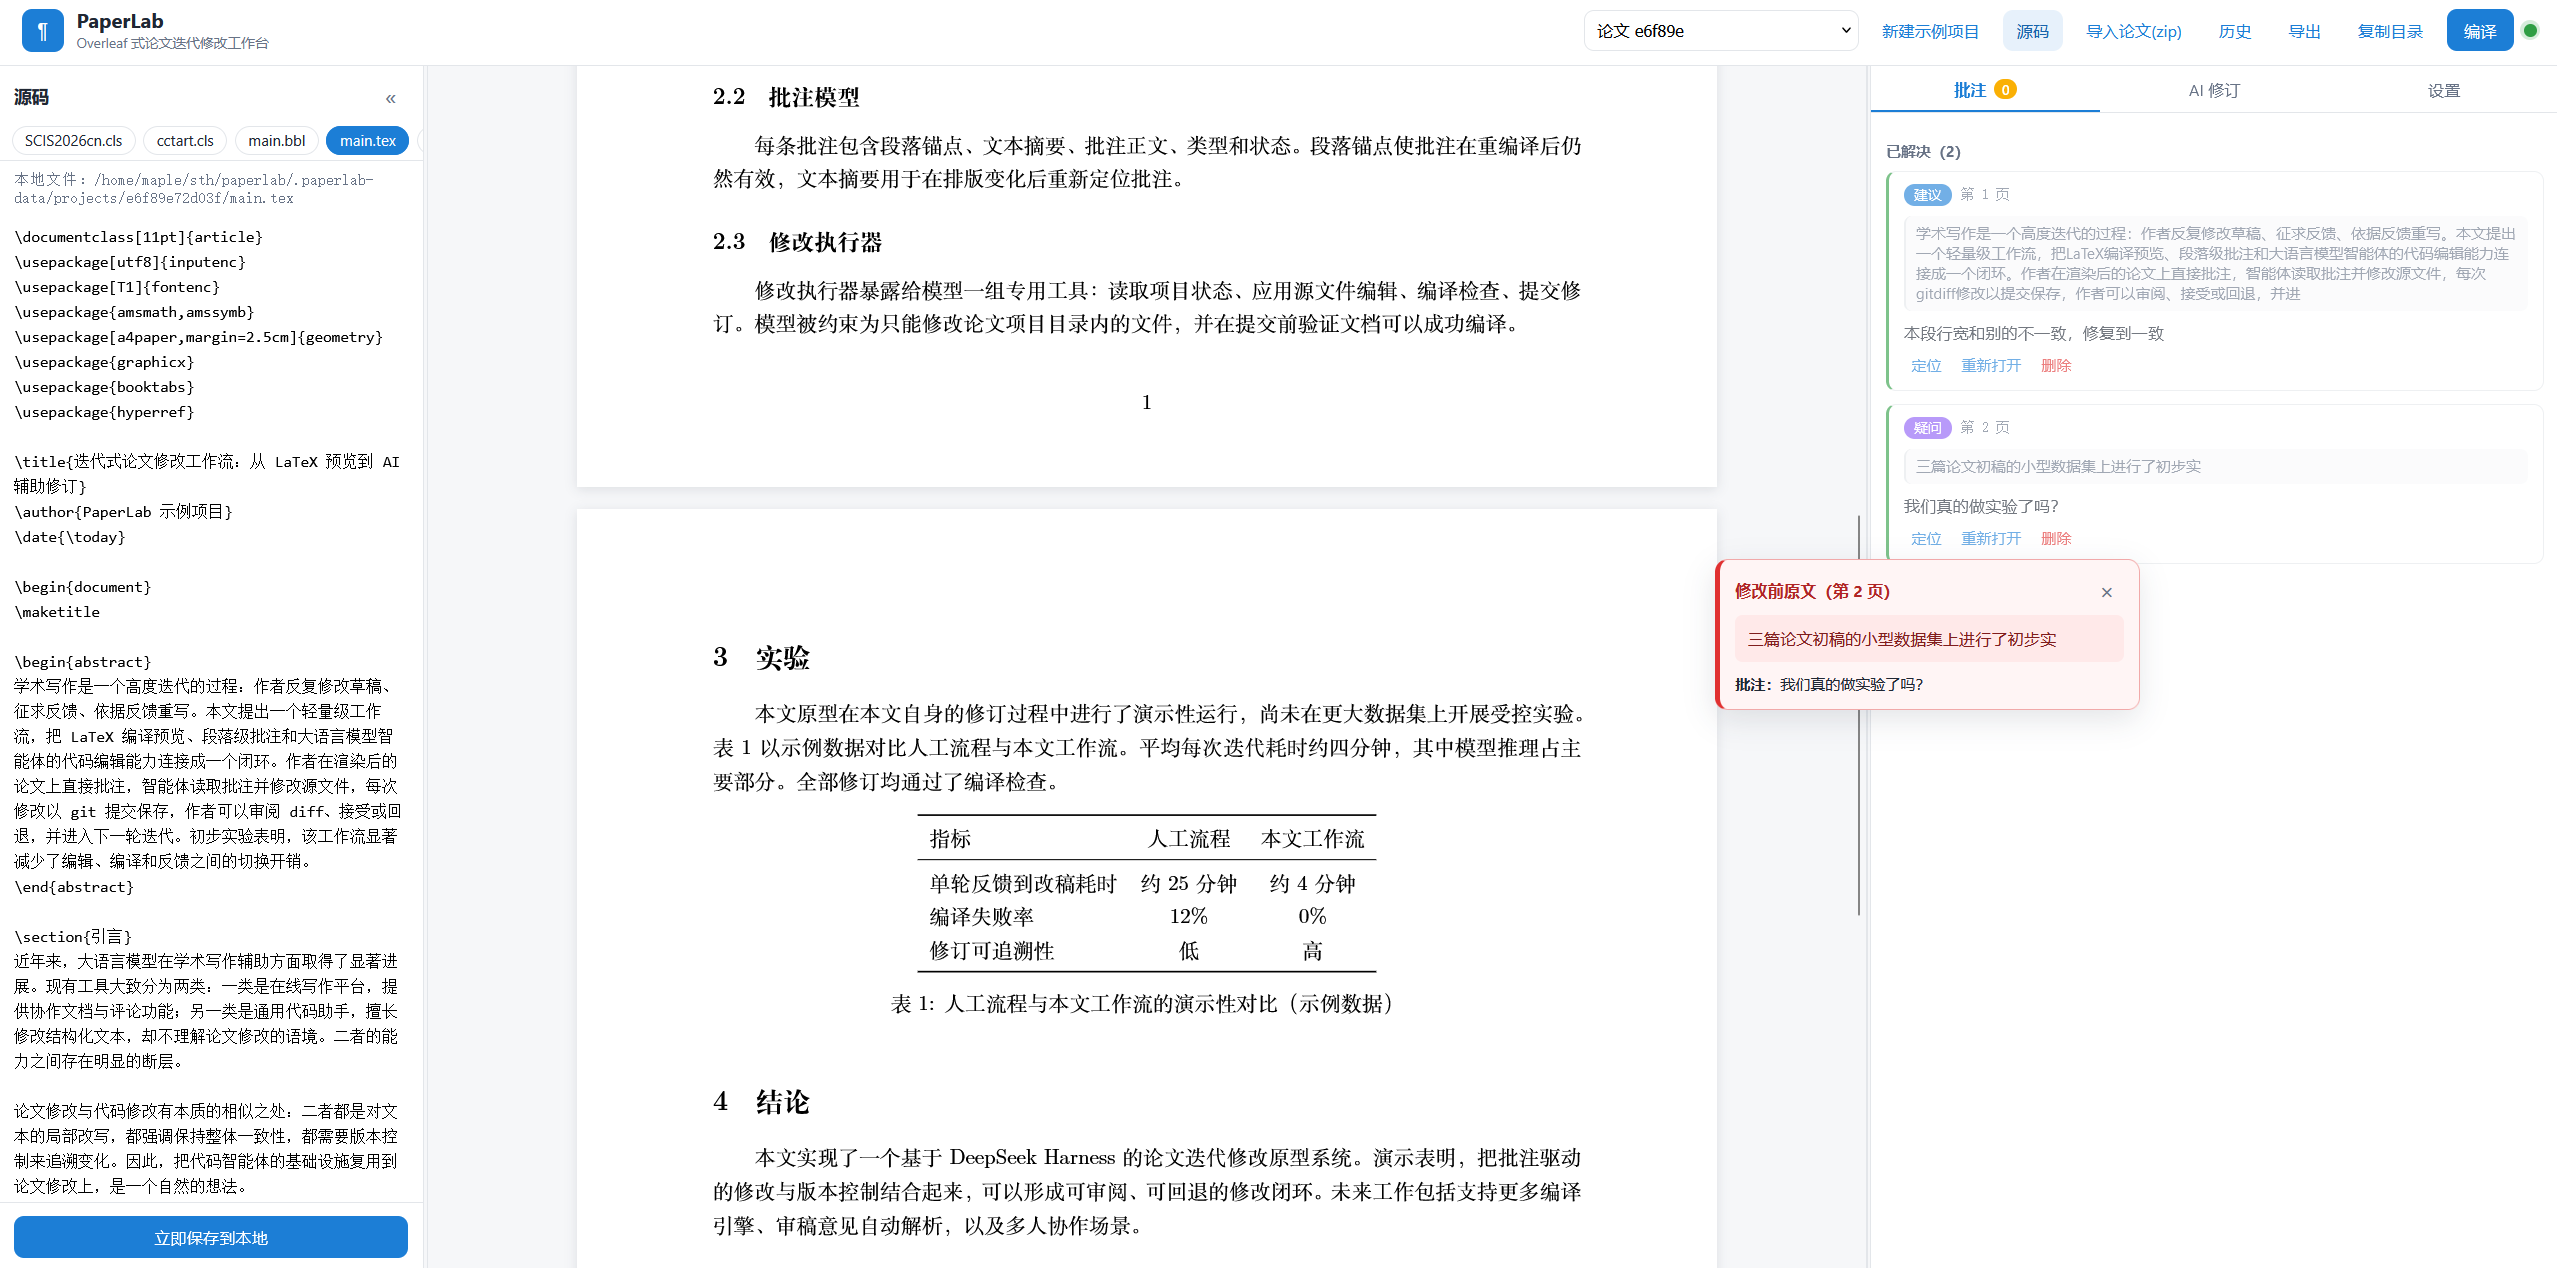
Task: Click 定位 on the 建议 annotation
Action: (x=1926, y=366)
